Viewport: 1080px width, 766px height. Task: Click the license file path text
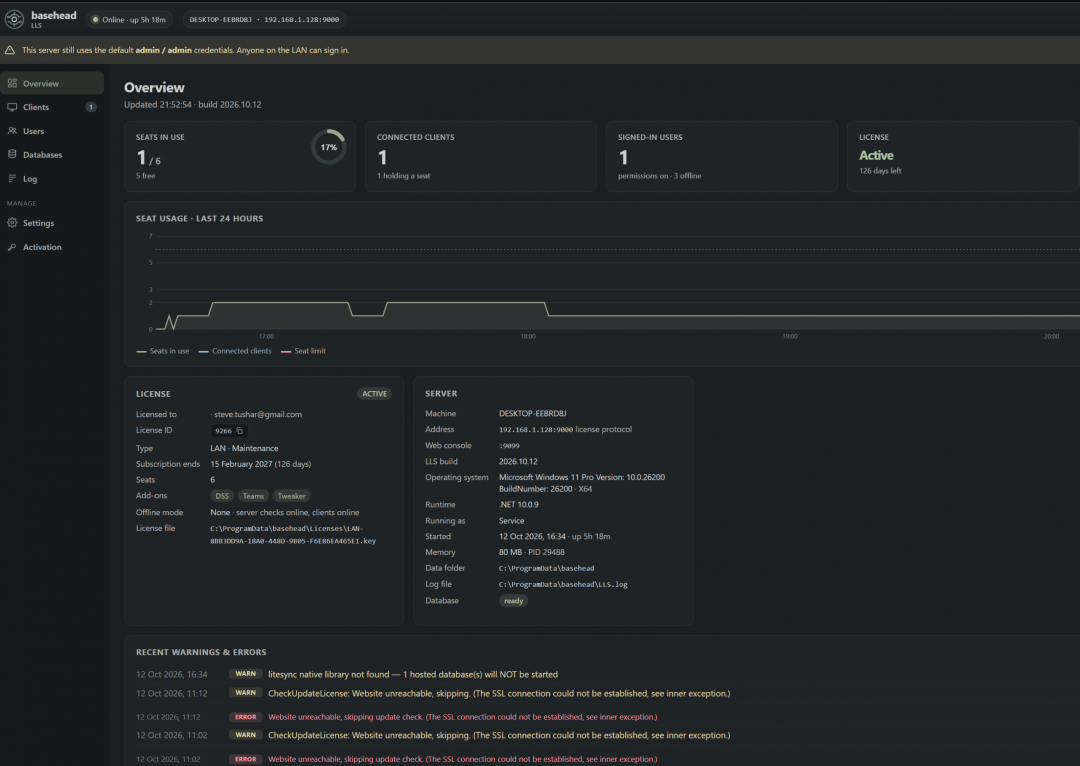tap(293, 535)
